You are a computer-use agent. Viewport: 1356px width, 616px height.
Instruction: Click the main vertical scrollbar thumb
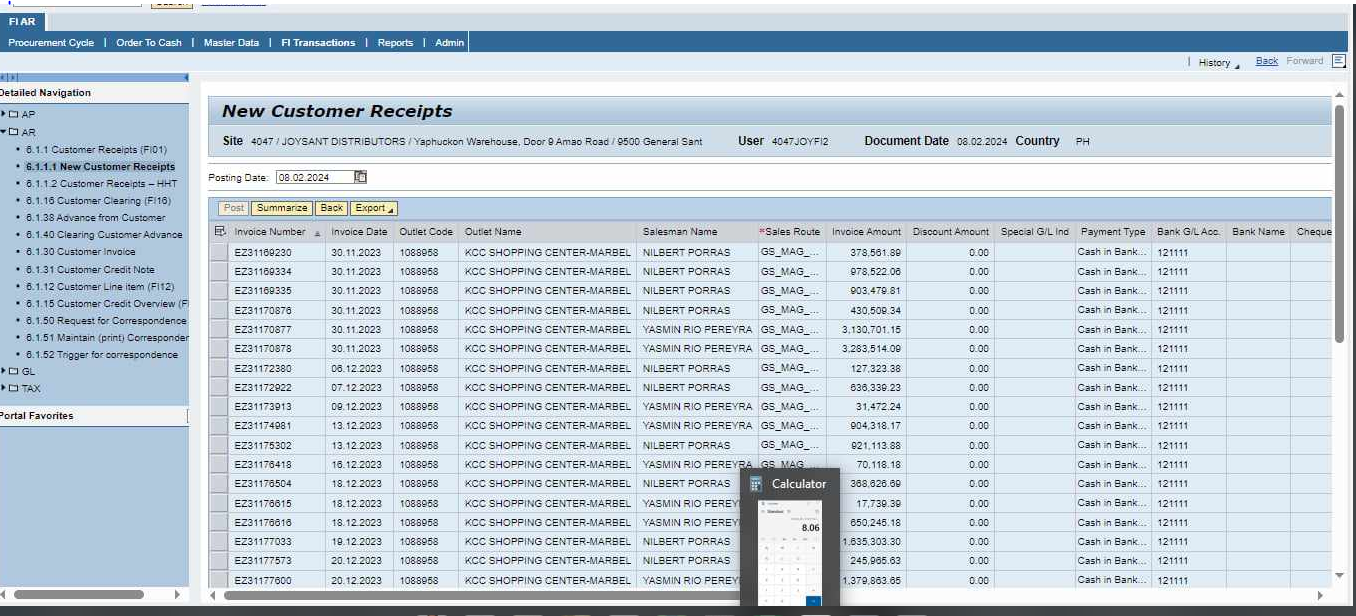click(x=1339, y=222)
